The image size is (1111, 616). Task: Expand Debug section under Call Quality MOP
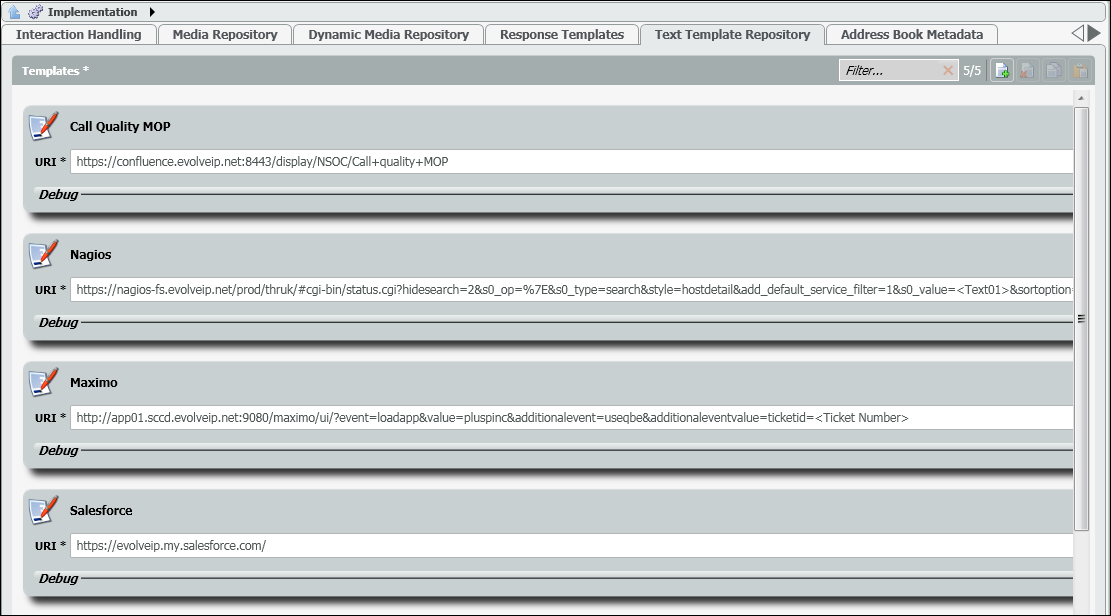click(x=59, y=194)
